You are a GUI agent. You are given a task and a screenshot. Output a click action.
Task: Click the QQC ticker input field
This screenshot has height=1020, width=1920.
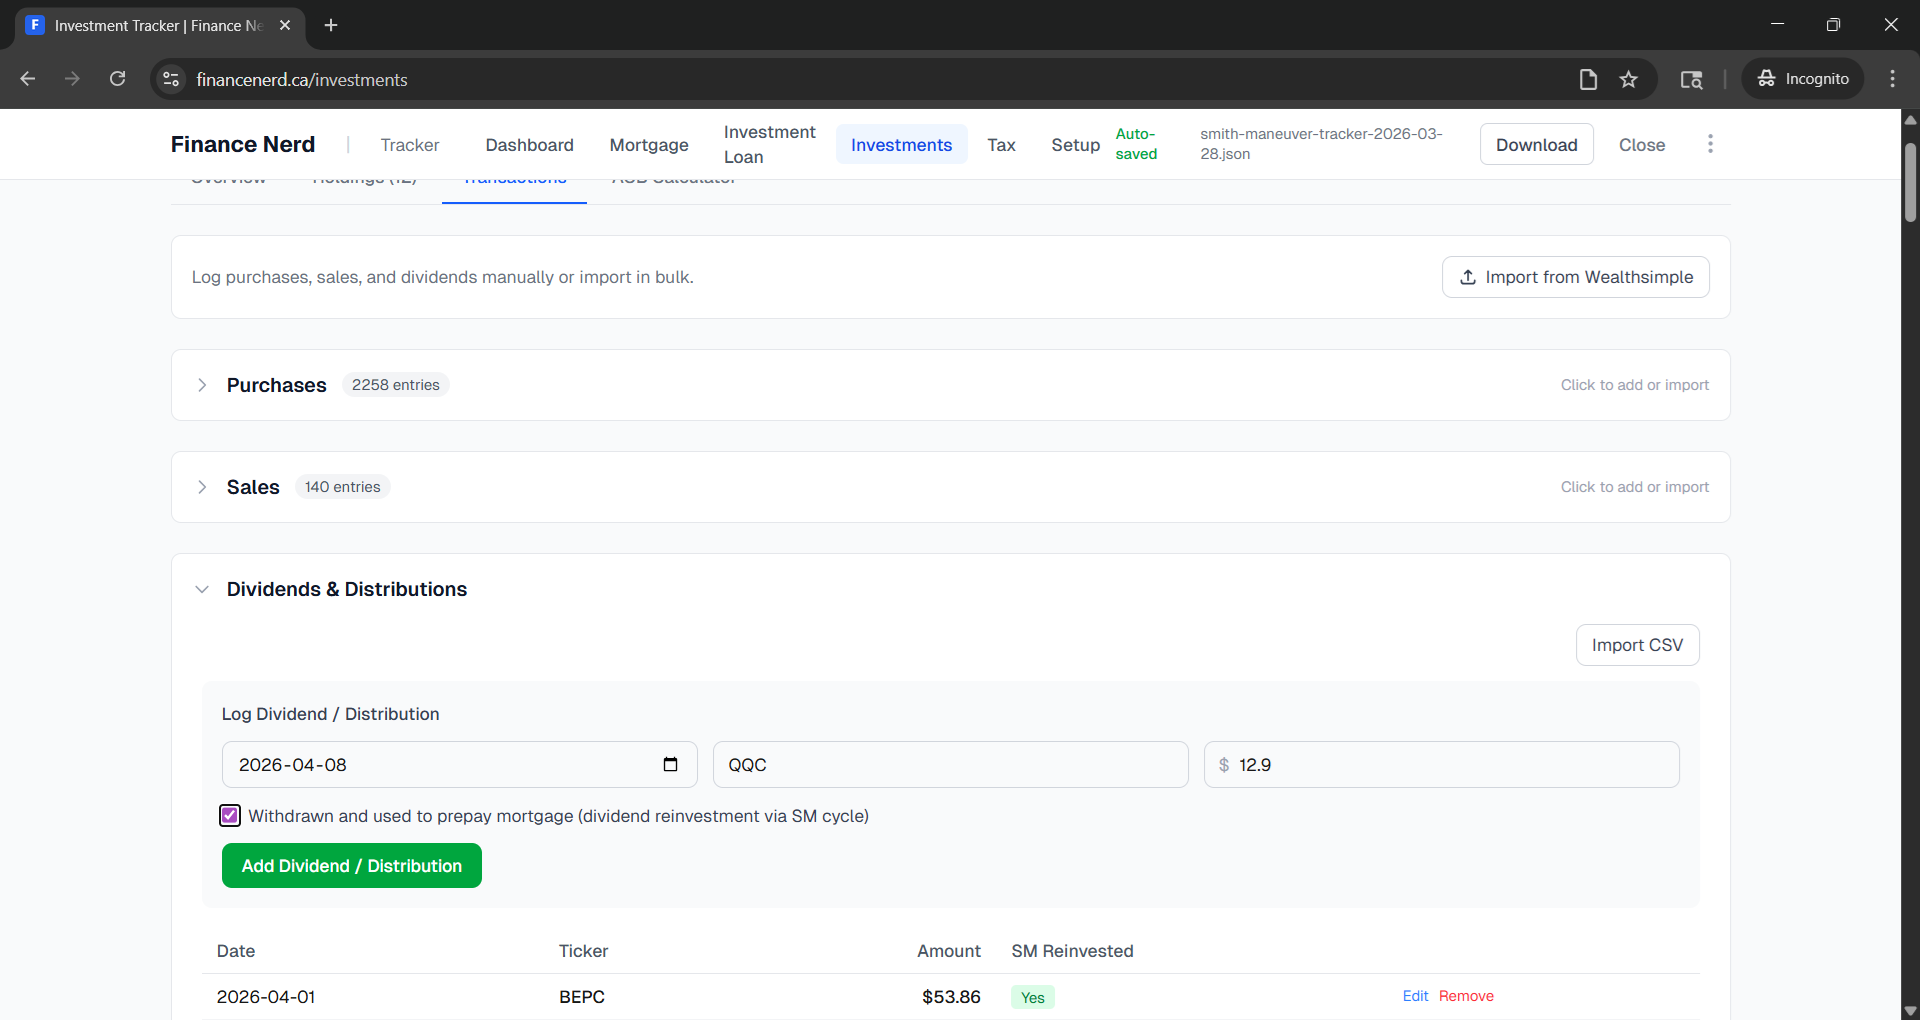point(950,765)
